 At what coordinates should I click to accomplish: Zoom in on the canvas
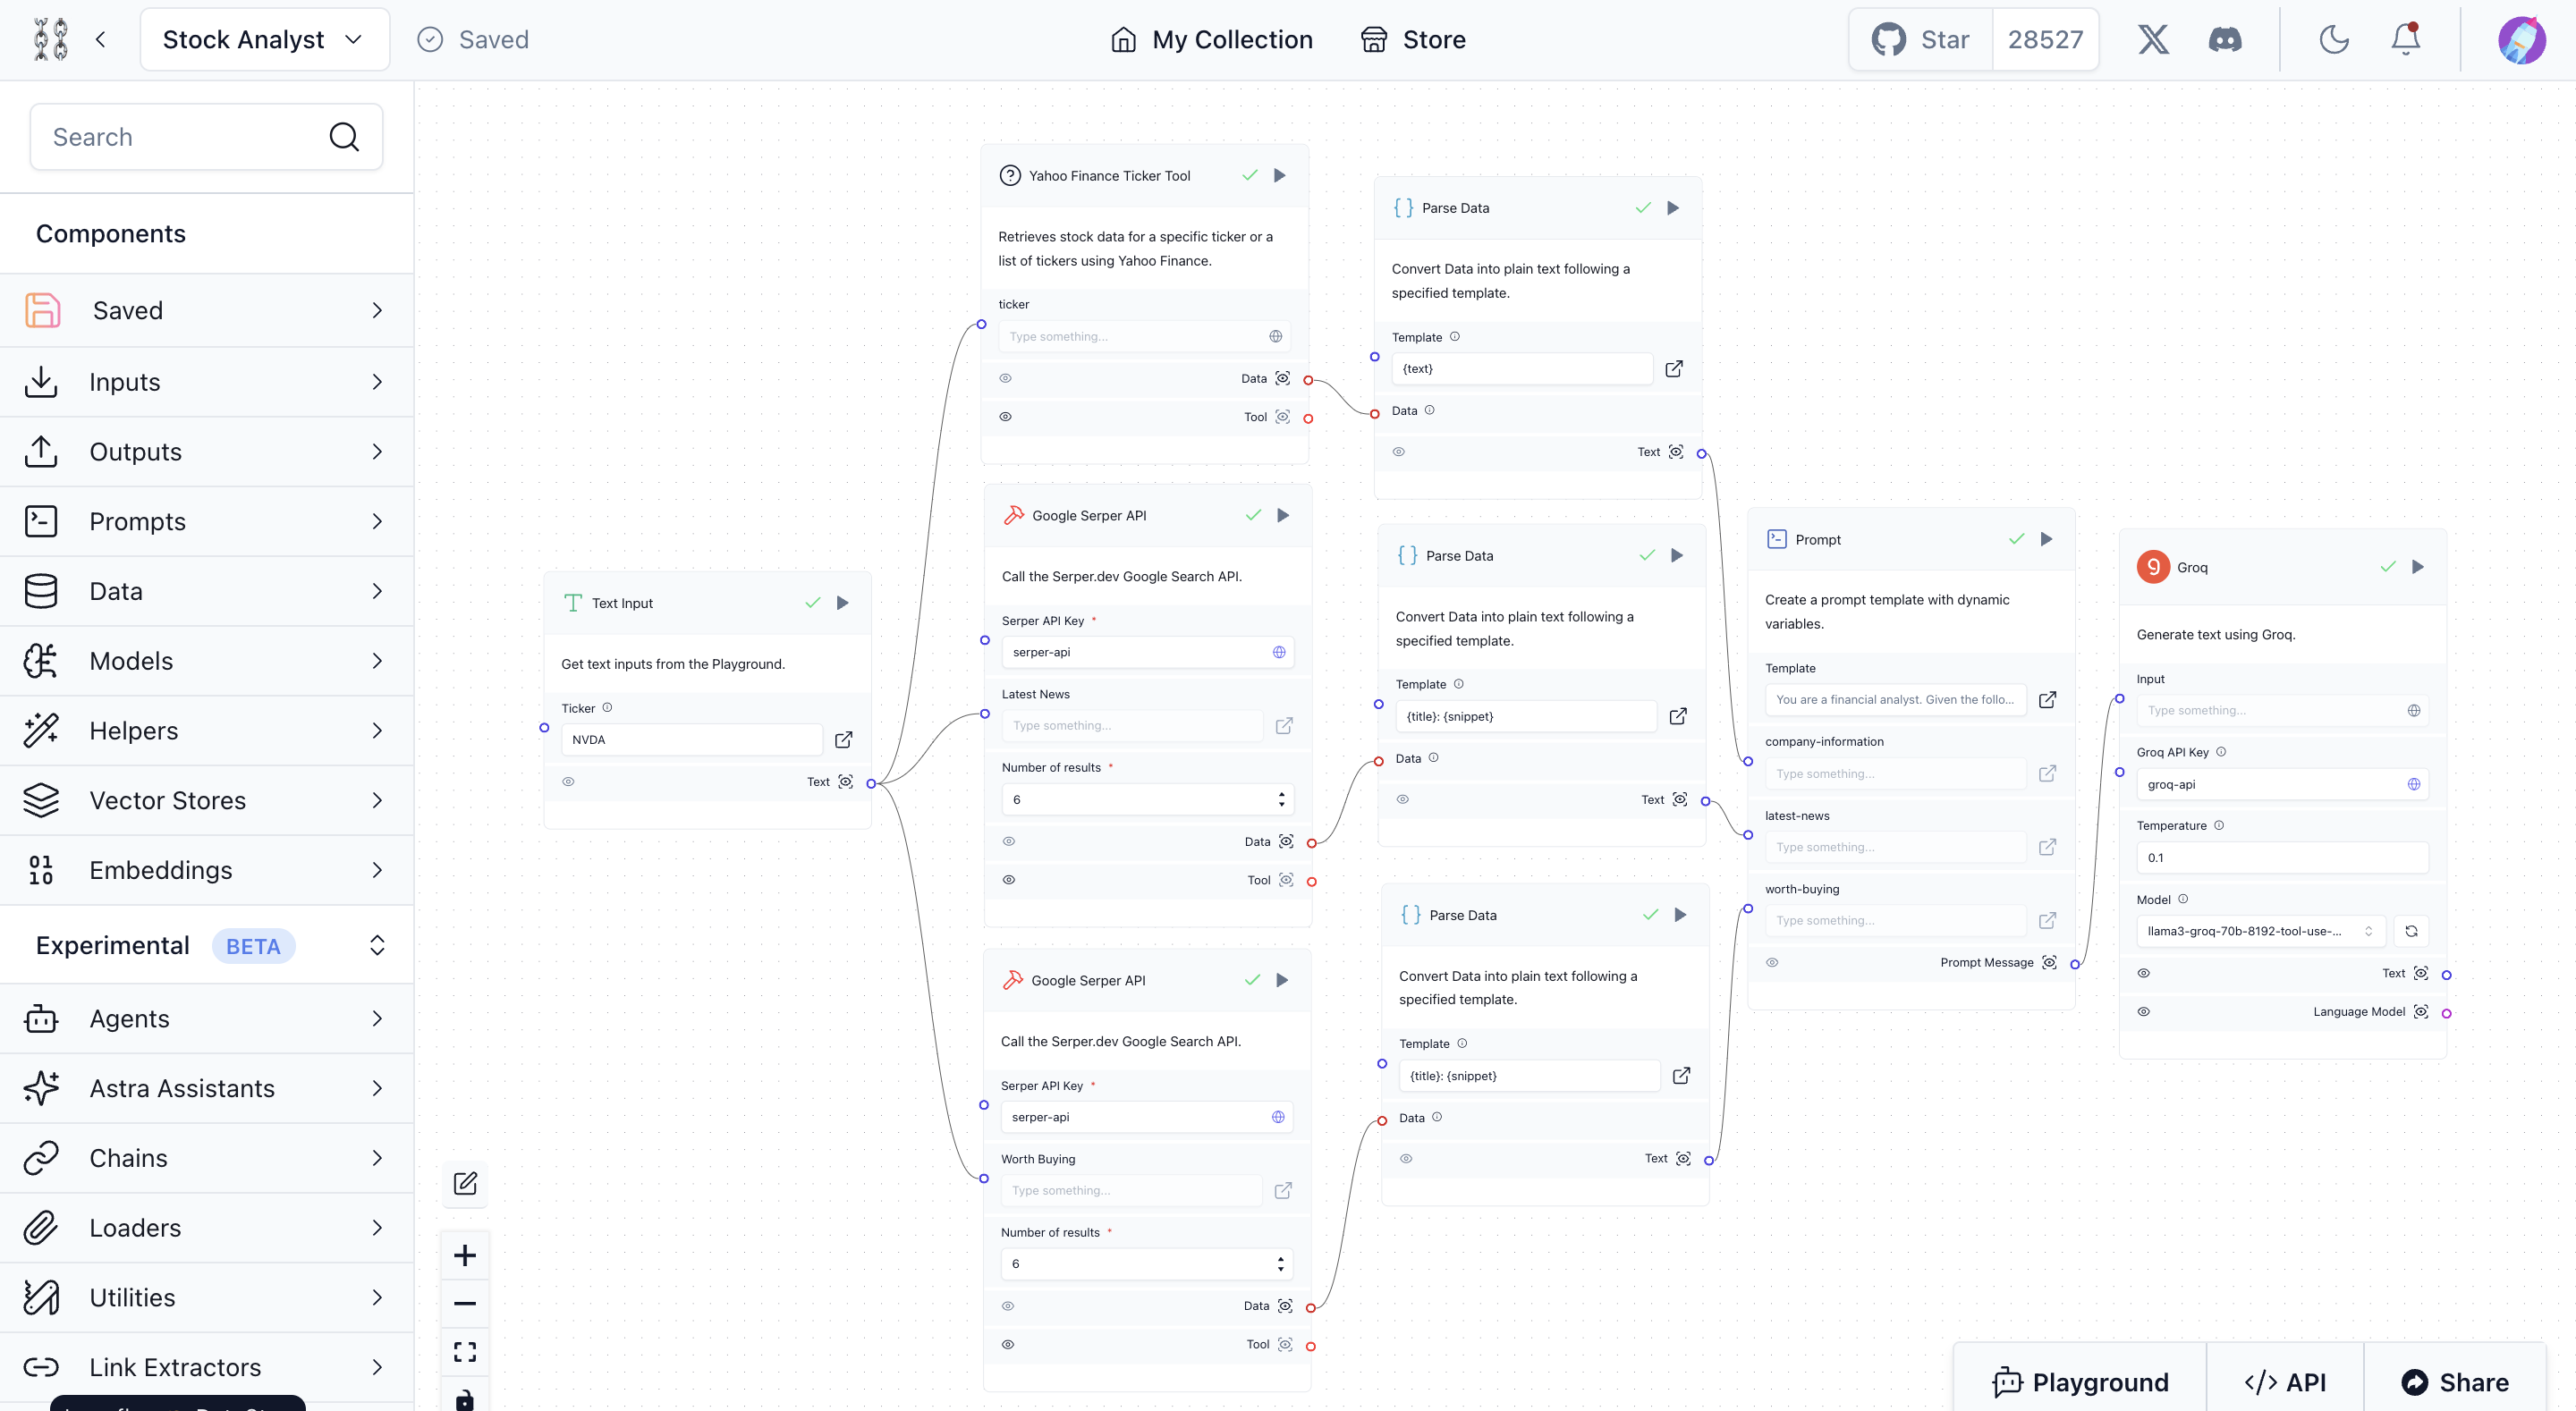click(465, 1255)
